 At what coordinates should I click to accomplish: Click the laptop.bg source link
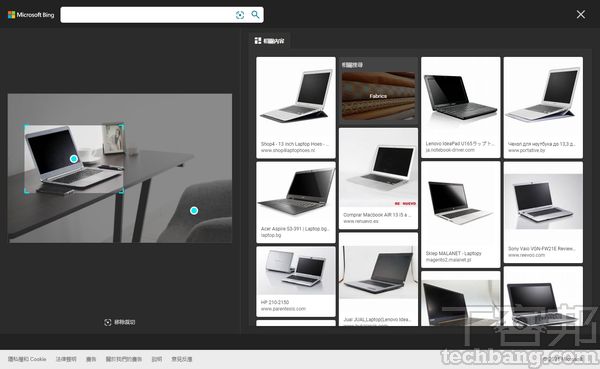click(271, 235)
